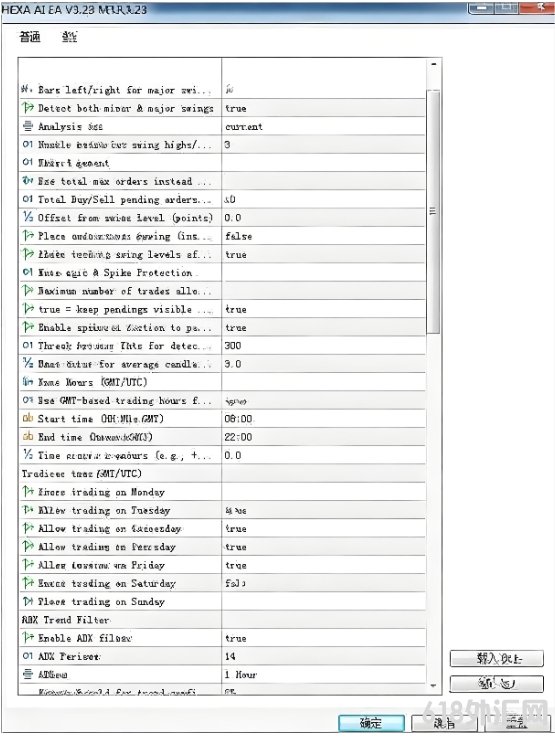Click the icon of trading on Monday row

click(28, 492)
